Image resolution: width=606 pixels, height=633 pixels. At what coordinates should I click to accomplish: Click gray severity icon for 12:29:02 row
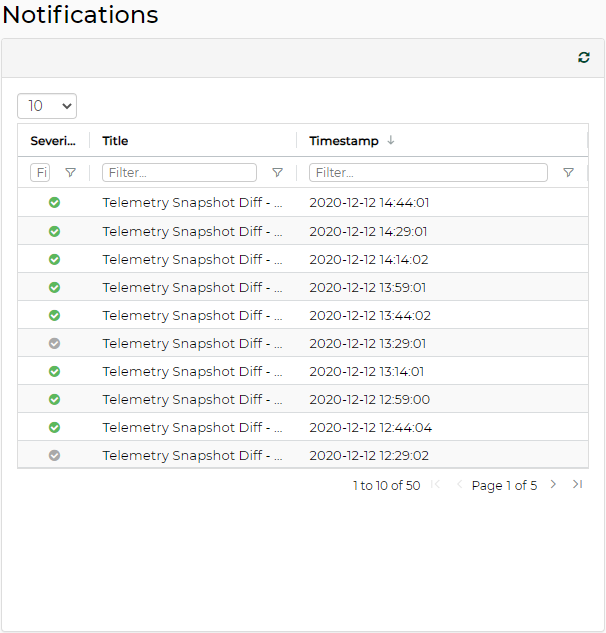pyautogui.click(x=54, y=455)
